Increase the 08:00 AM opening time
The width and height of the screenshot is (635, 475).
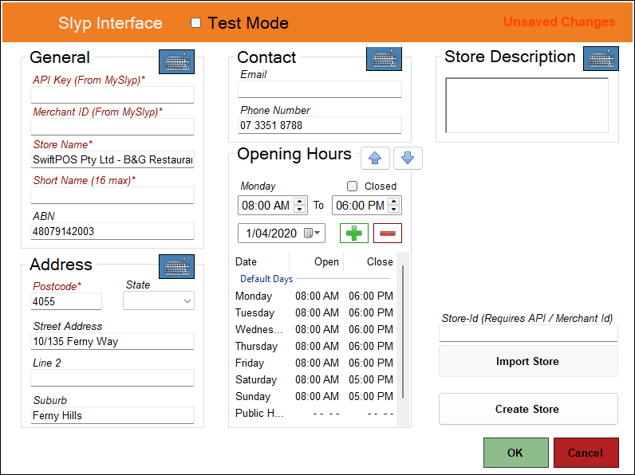click(x=300, y=201)
